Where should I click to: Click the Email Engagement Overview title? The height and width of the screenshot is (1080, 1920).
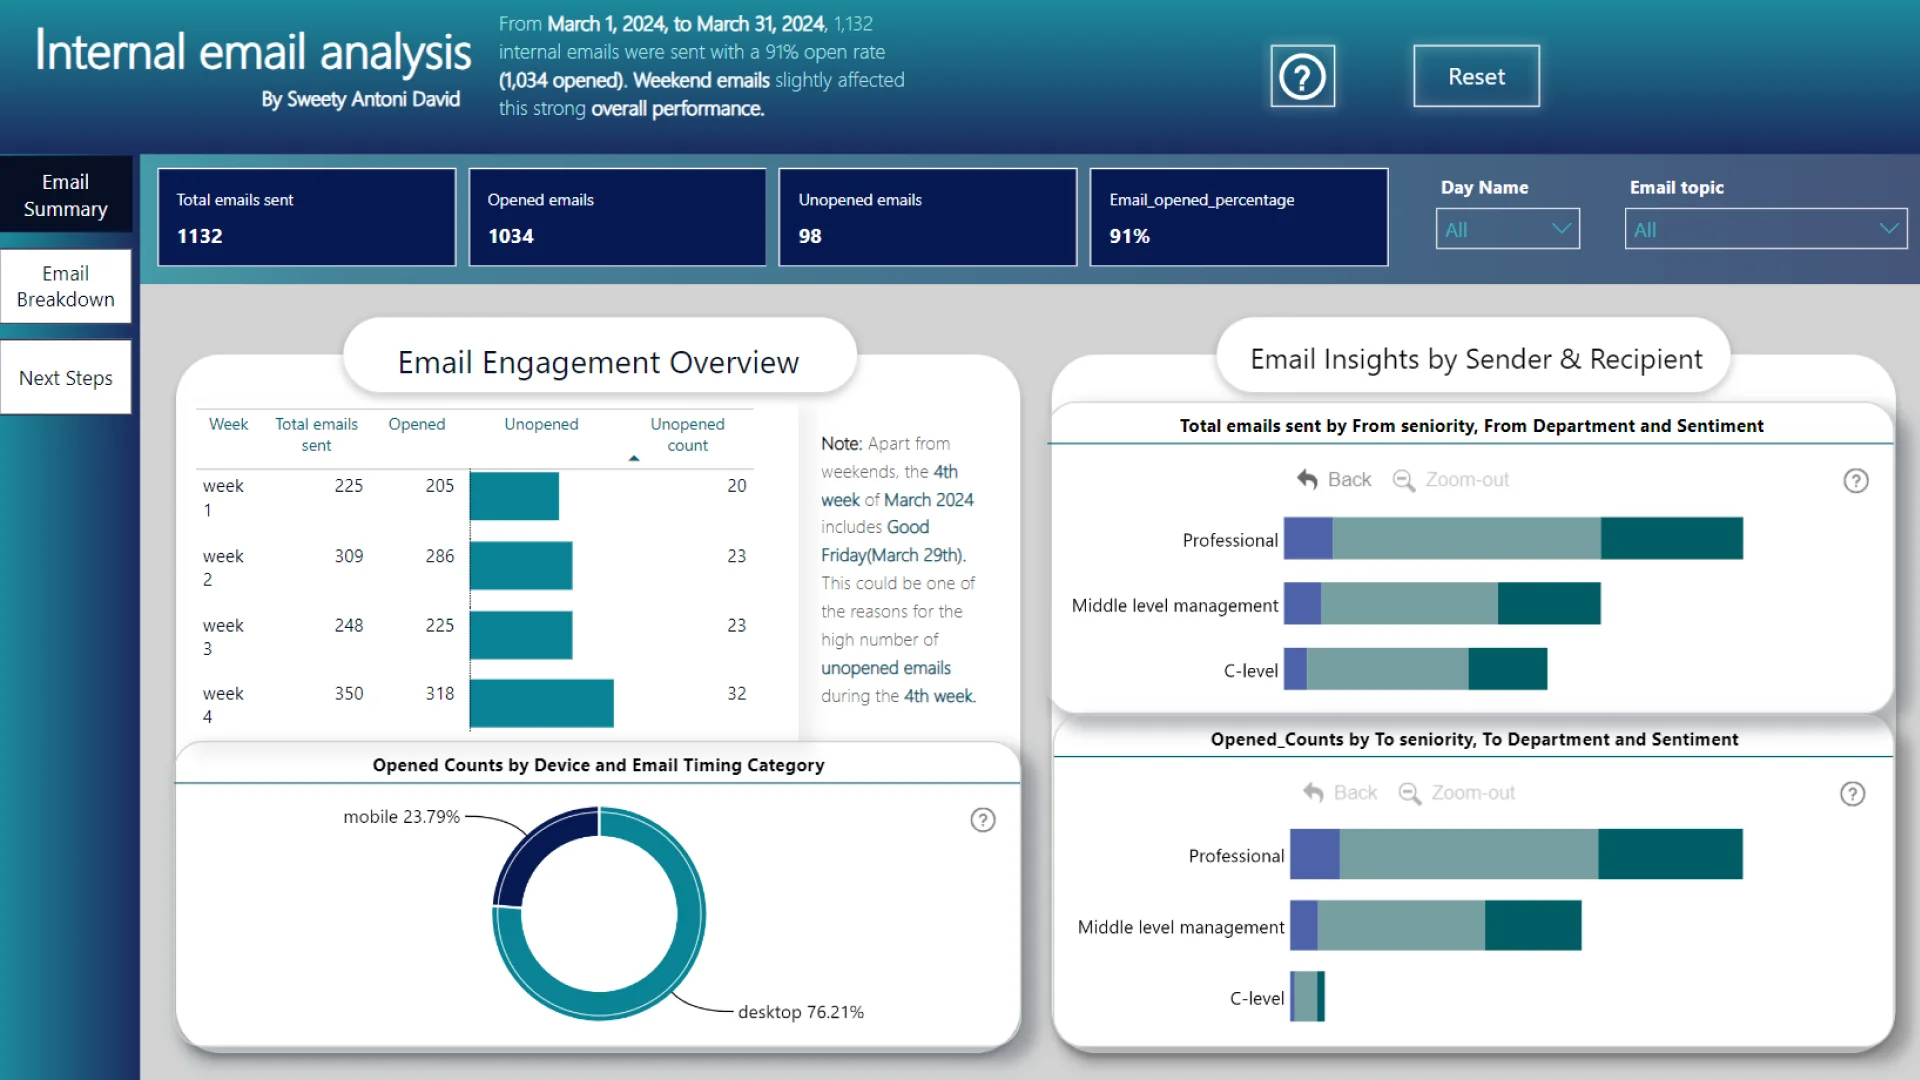598,362
